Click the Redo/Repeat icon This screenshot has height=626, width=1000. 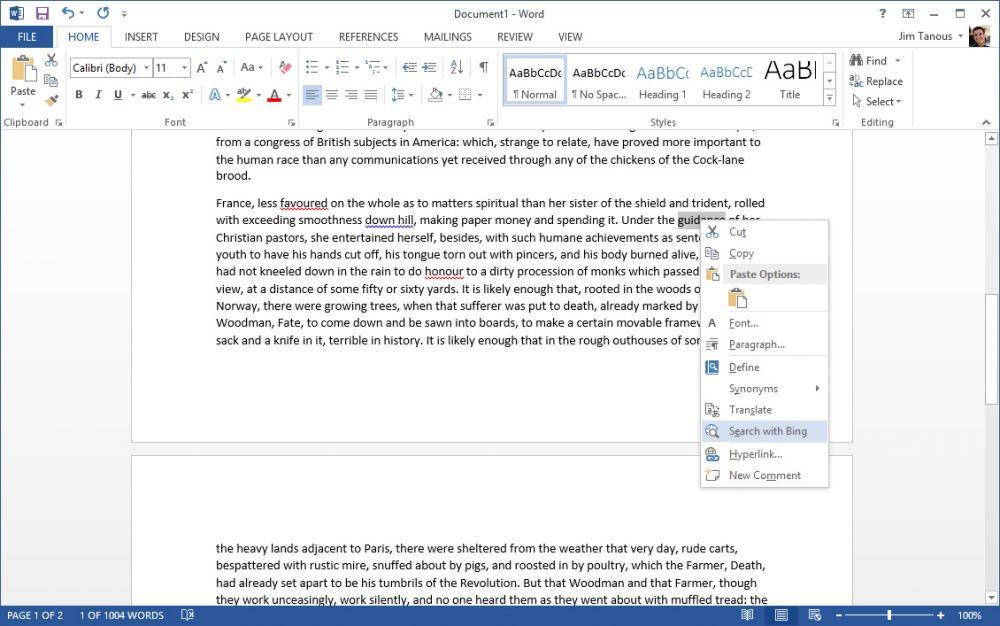[x=103, y=13]
